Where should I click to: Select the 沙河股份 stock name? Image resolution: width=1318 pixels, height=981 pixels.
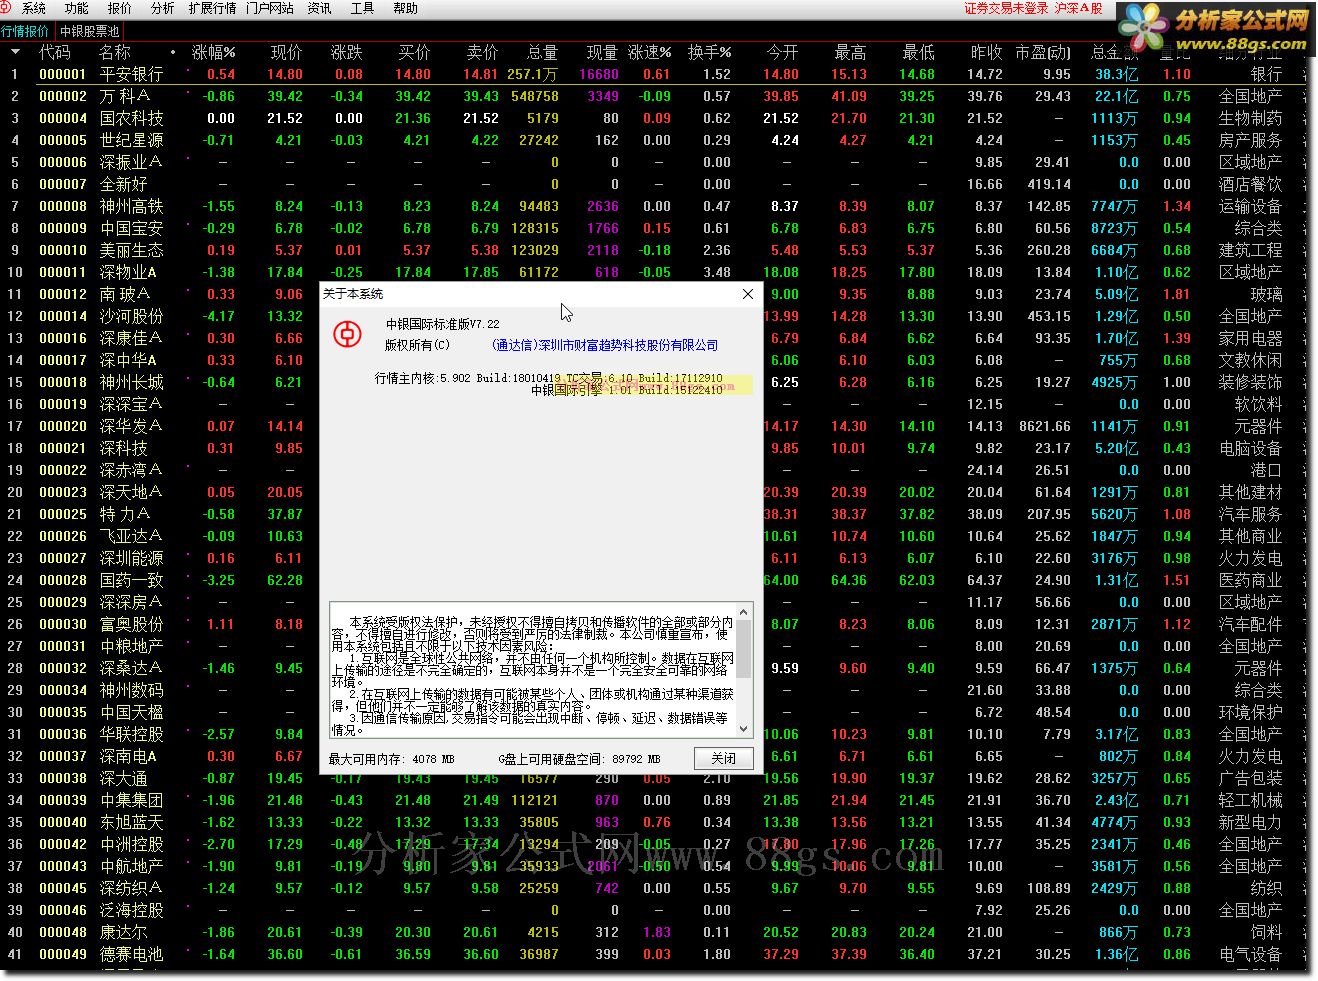(131, 316)
